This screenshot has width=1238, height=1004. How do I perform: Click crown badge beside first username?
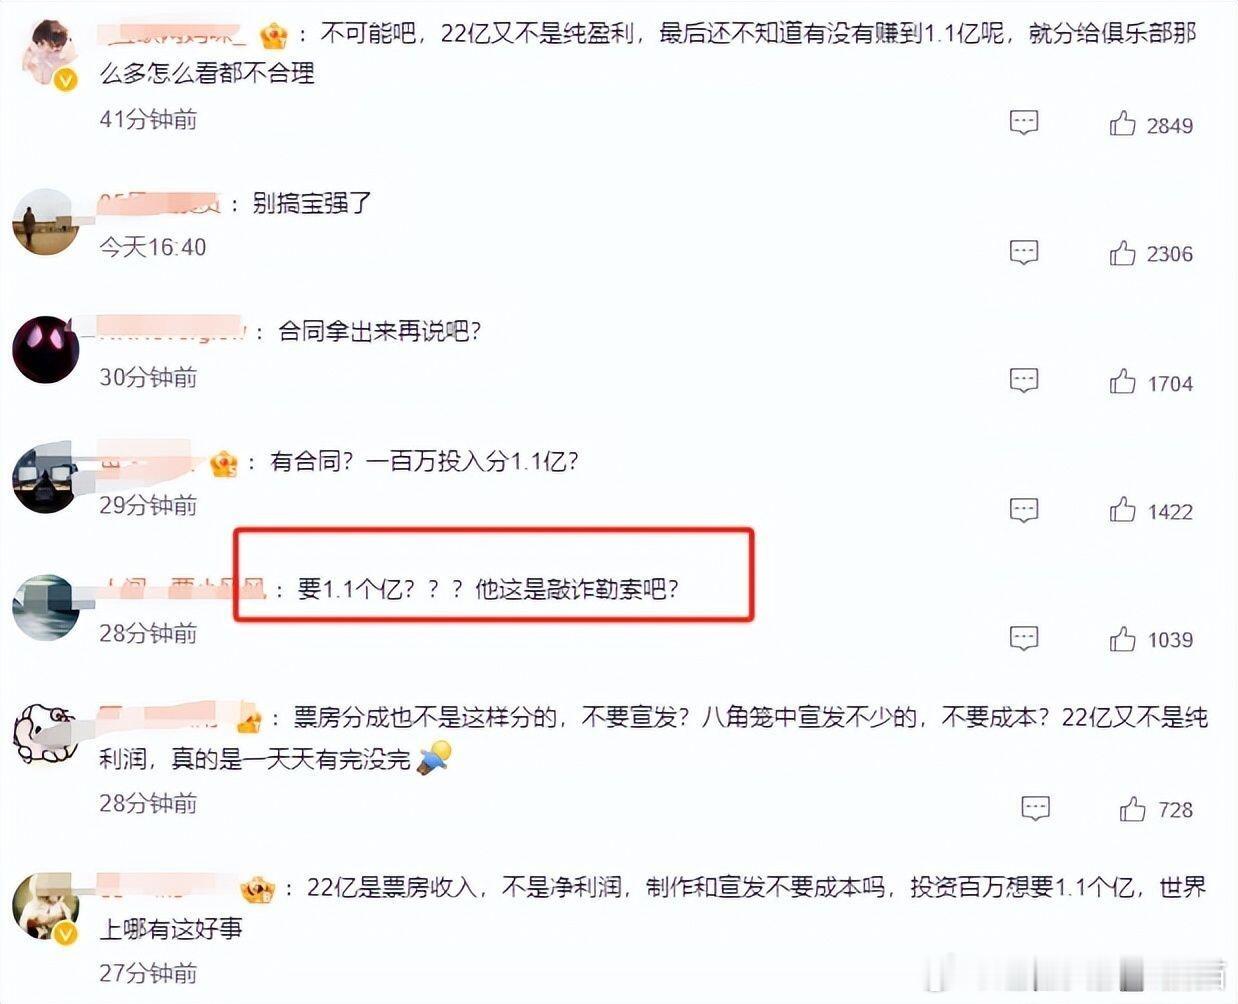(273, 36)
